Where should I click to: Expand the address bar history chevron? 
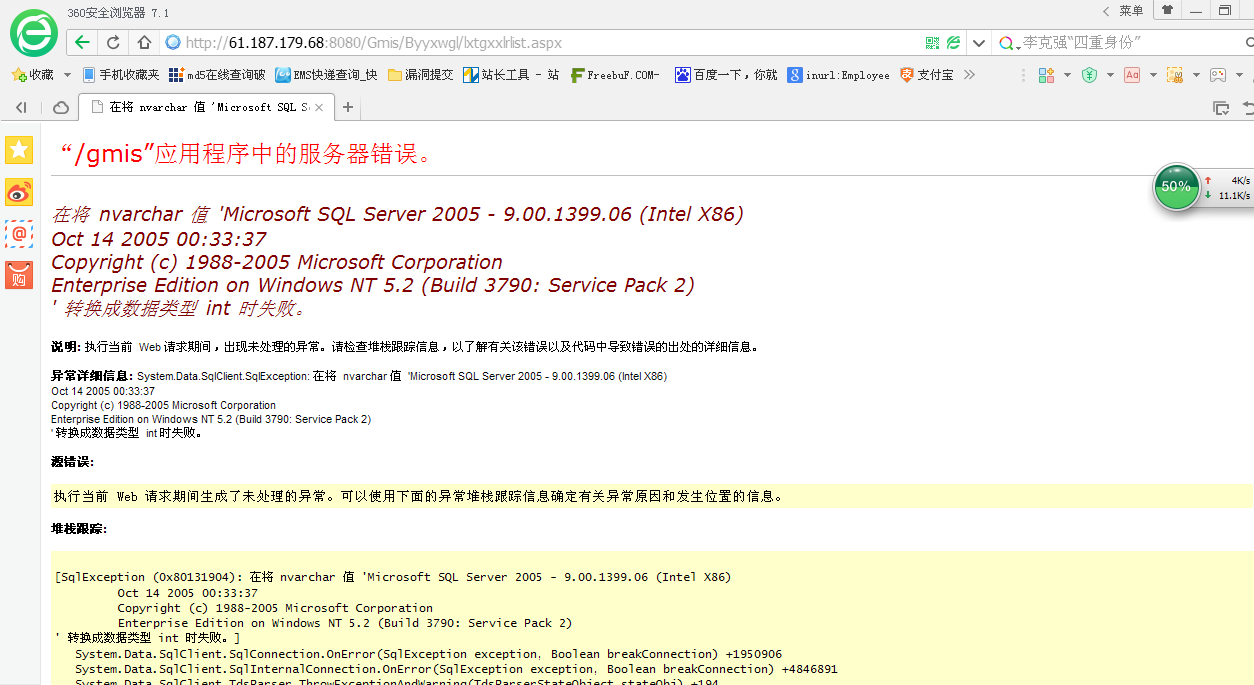coord(978,43)
